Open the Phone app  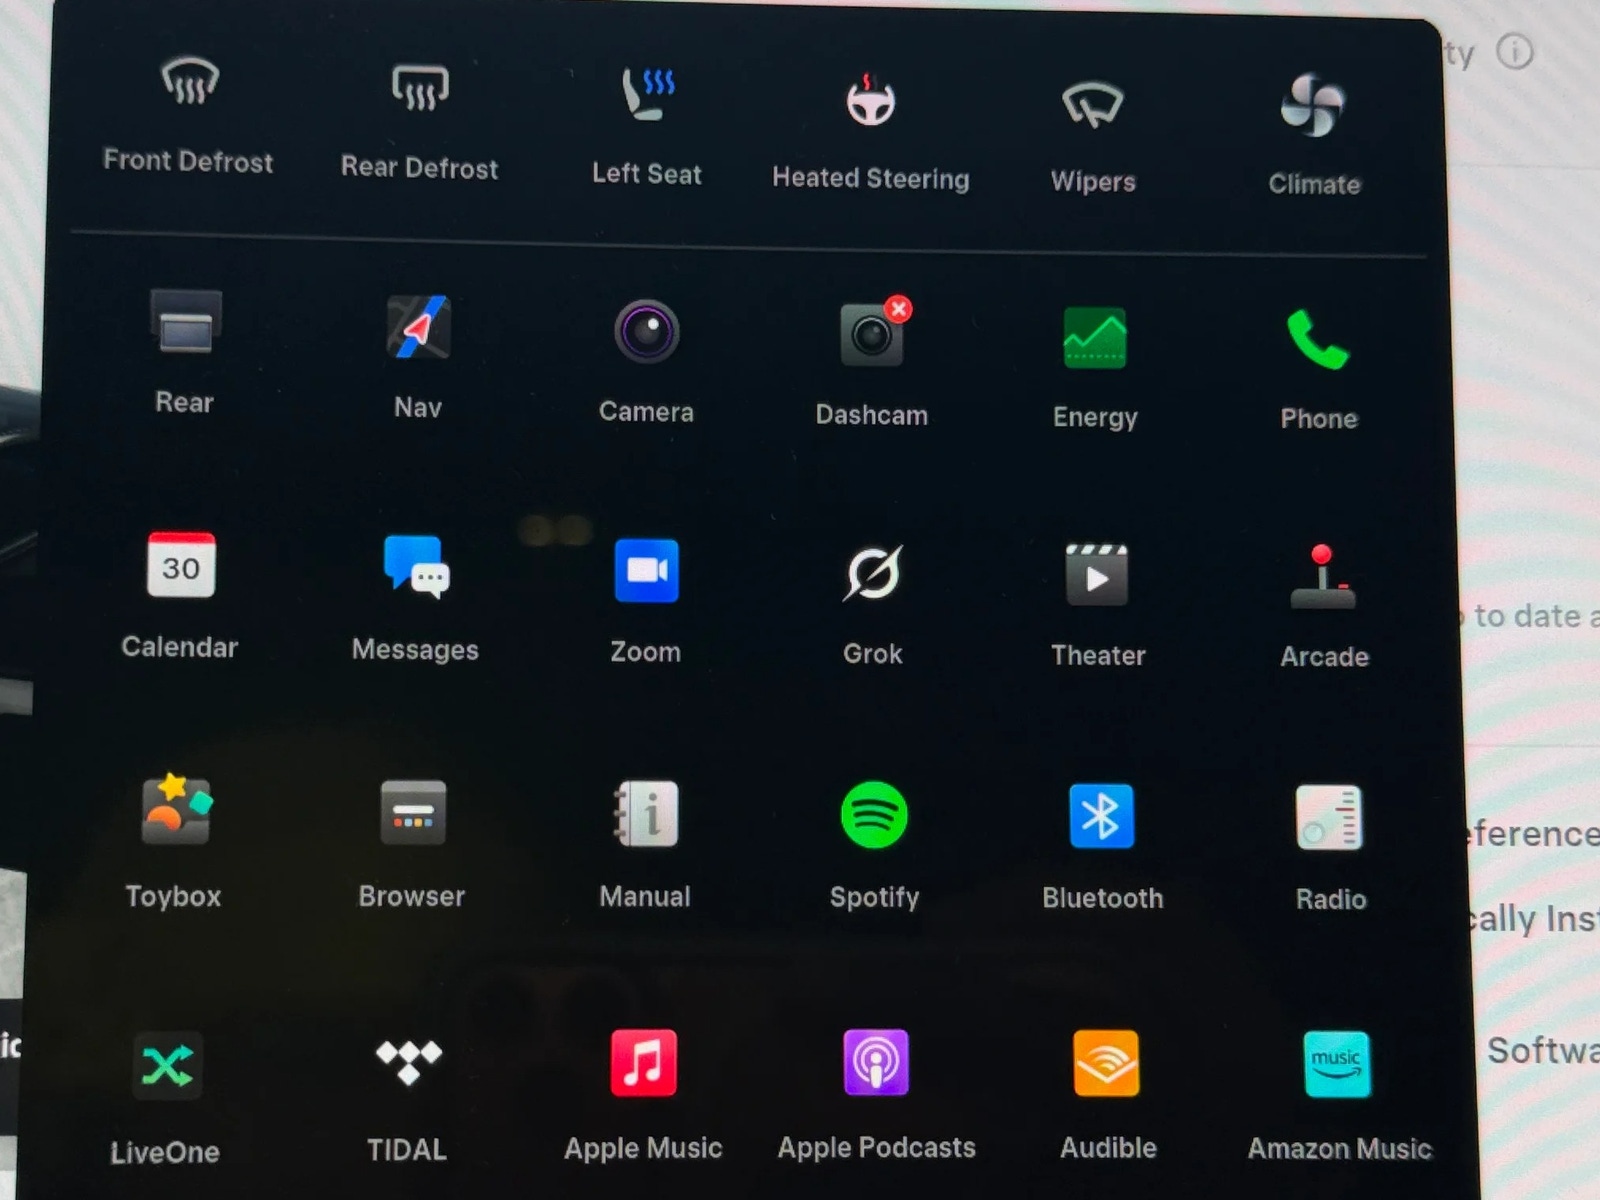1318,340
